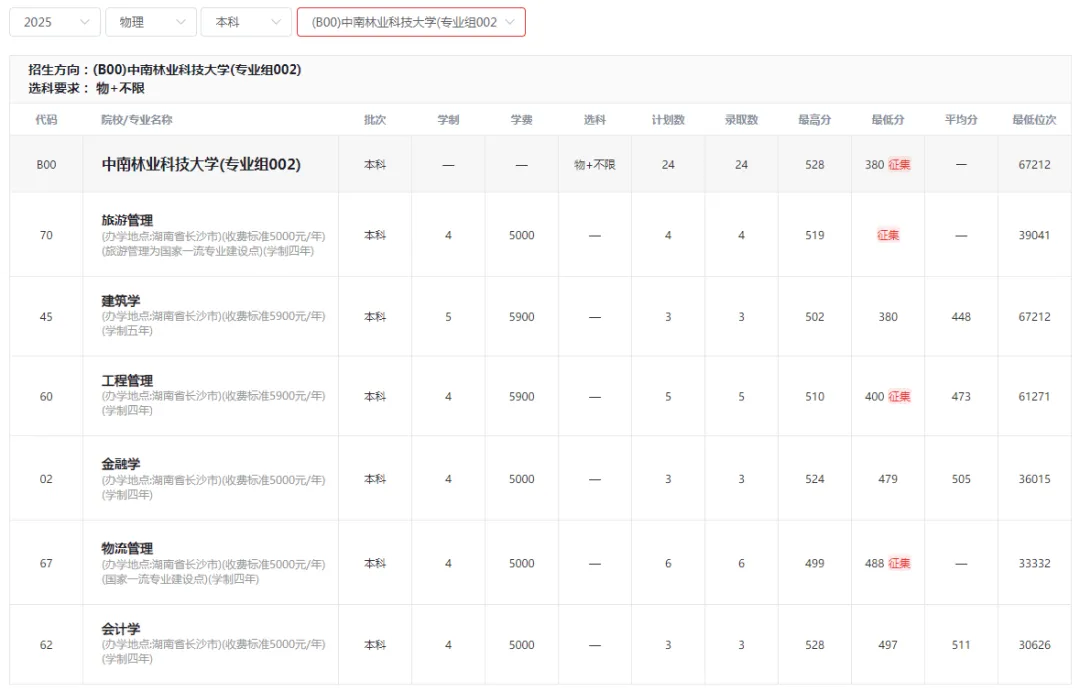Click the 征集 tag in the 物流管理 row

[900, 563]
